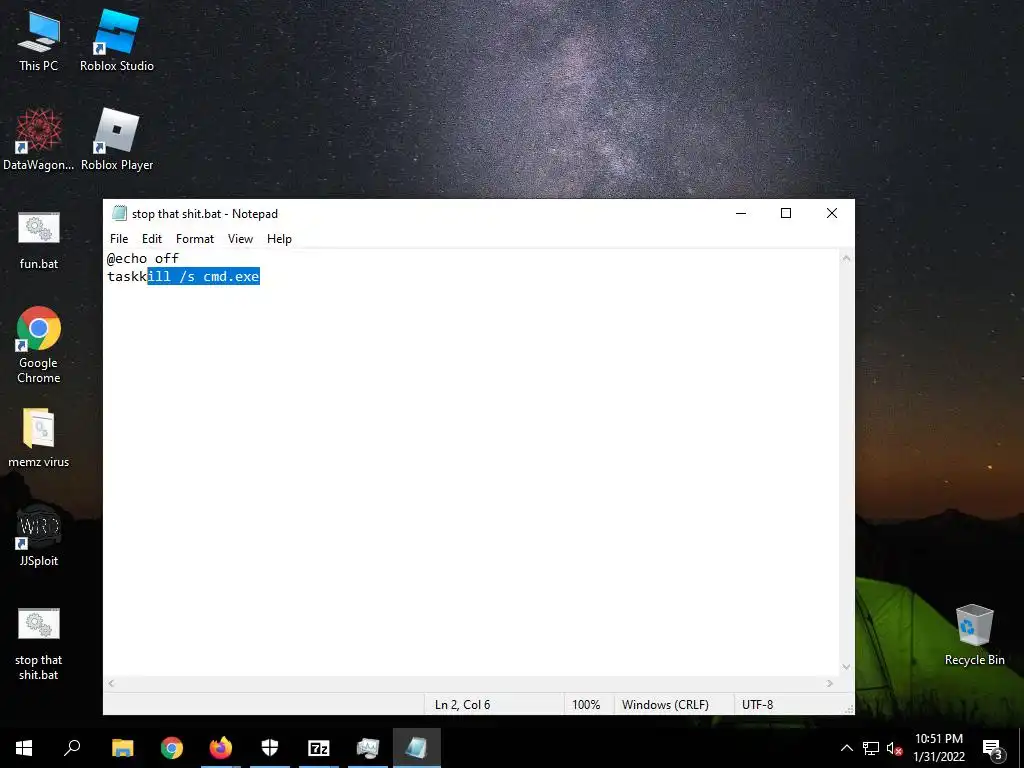
Task: Click '100%' zoom in status bar
Action: click(x=586, y=705)
